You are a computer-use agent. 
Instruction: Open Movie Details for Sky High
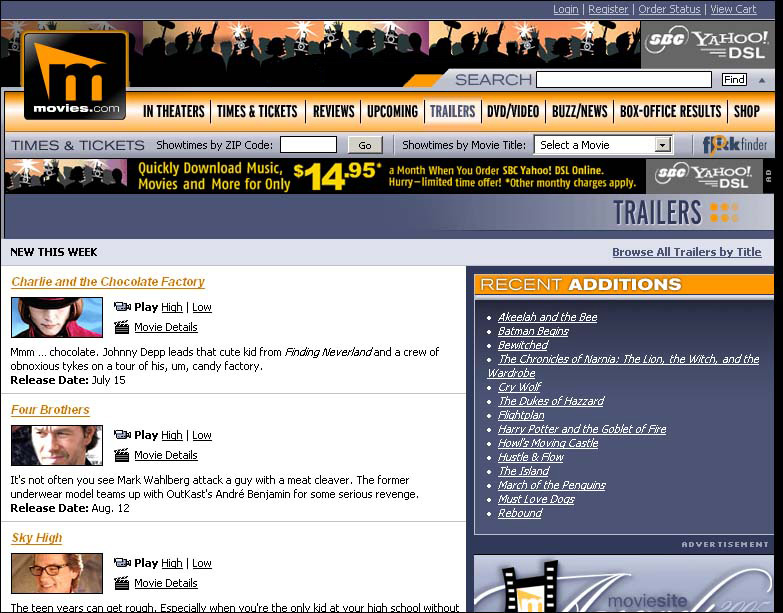click(x=166, y=583)
